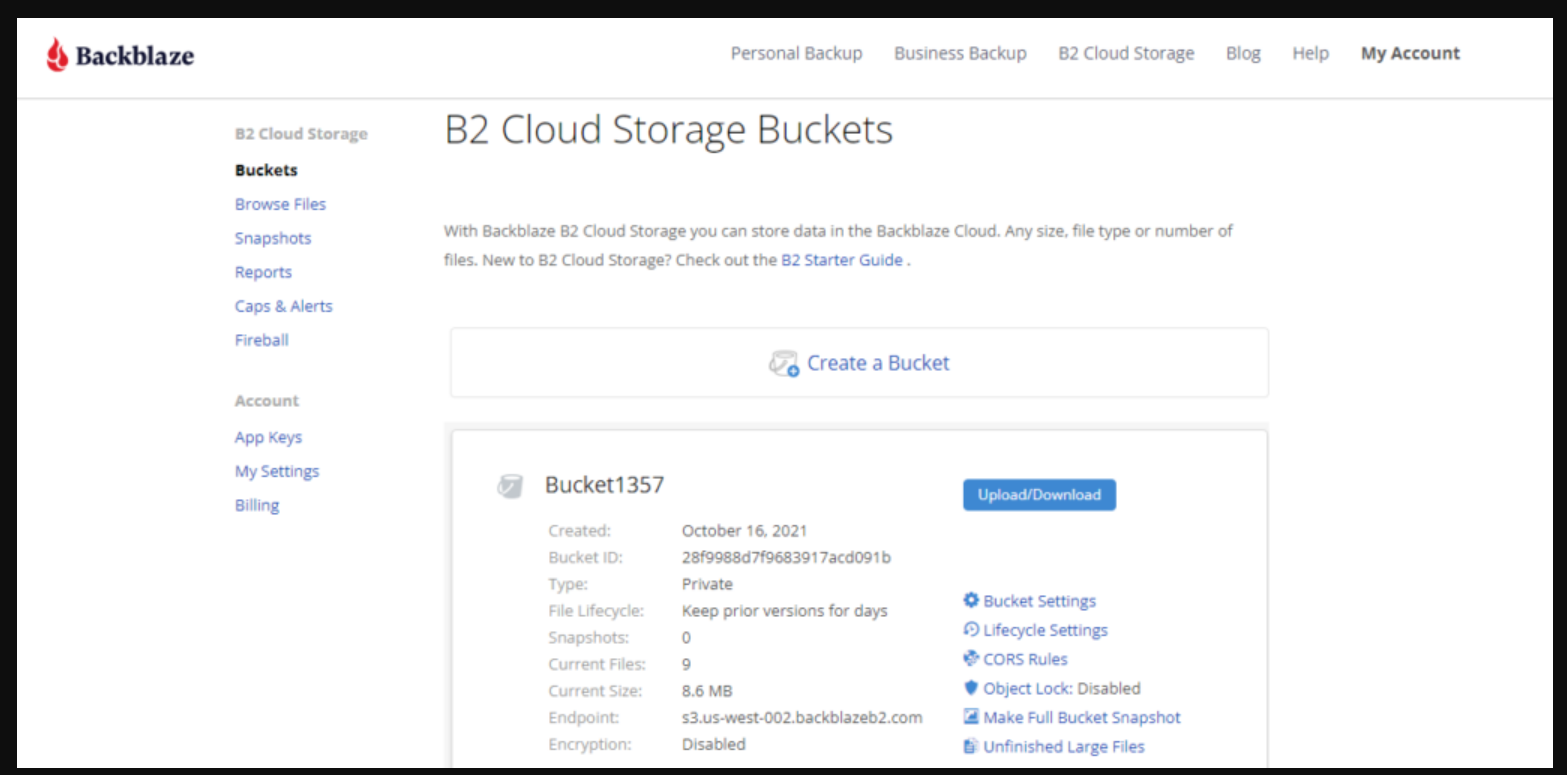Switch to the B2 Cloud Storage tab
The image size is (1567, 775).
pos(1125,53)
